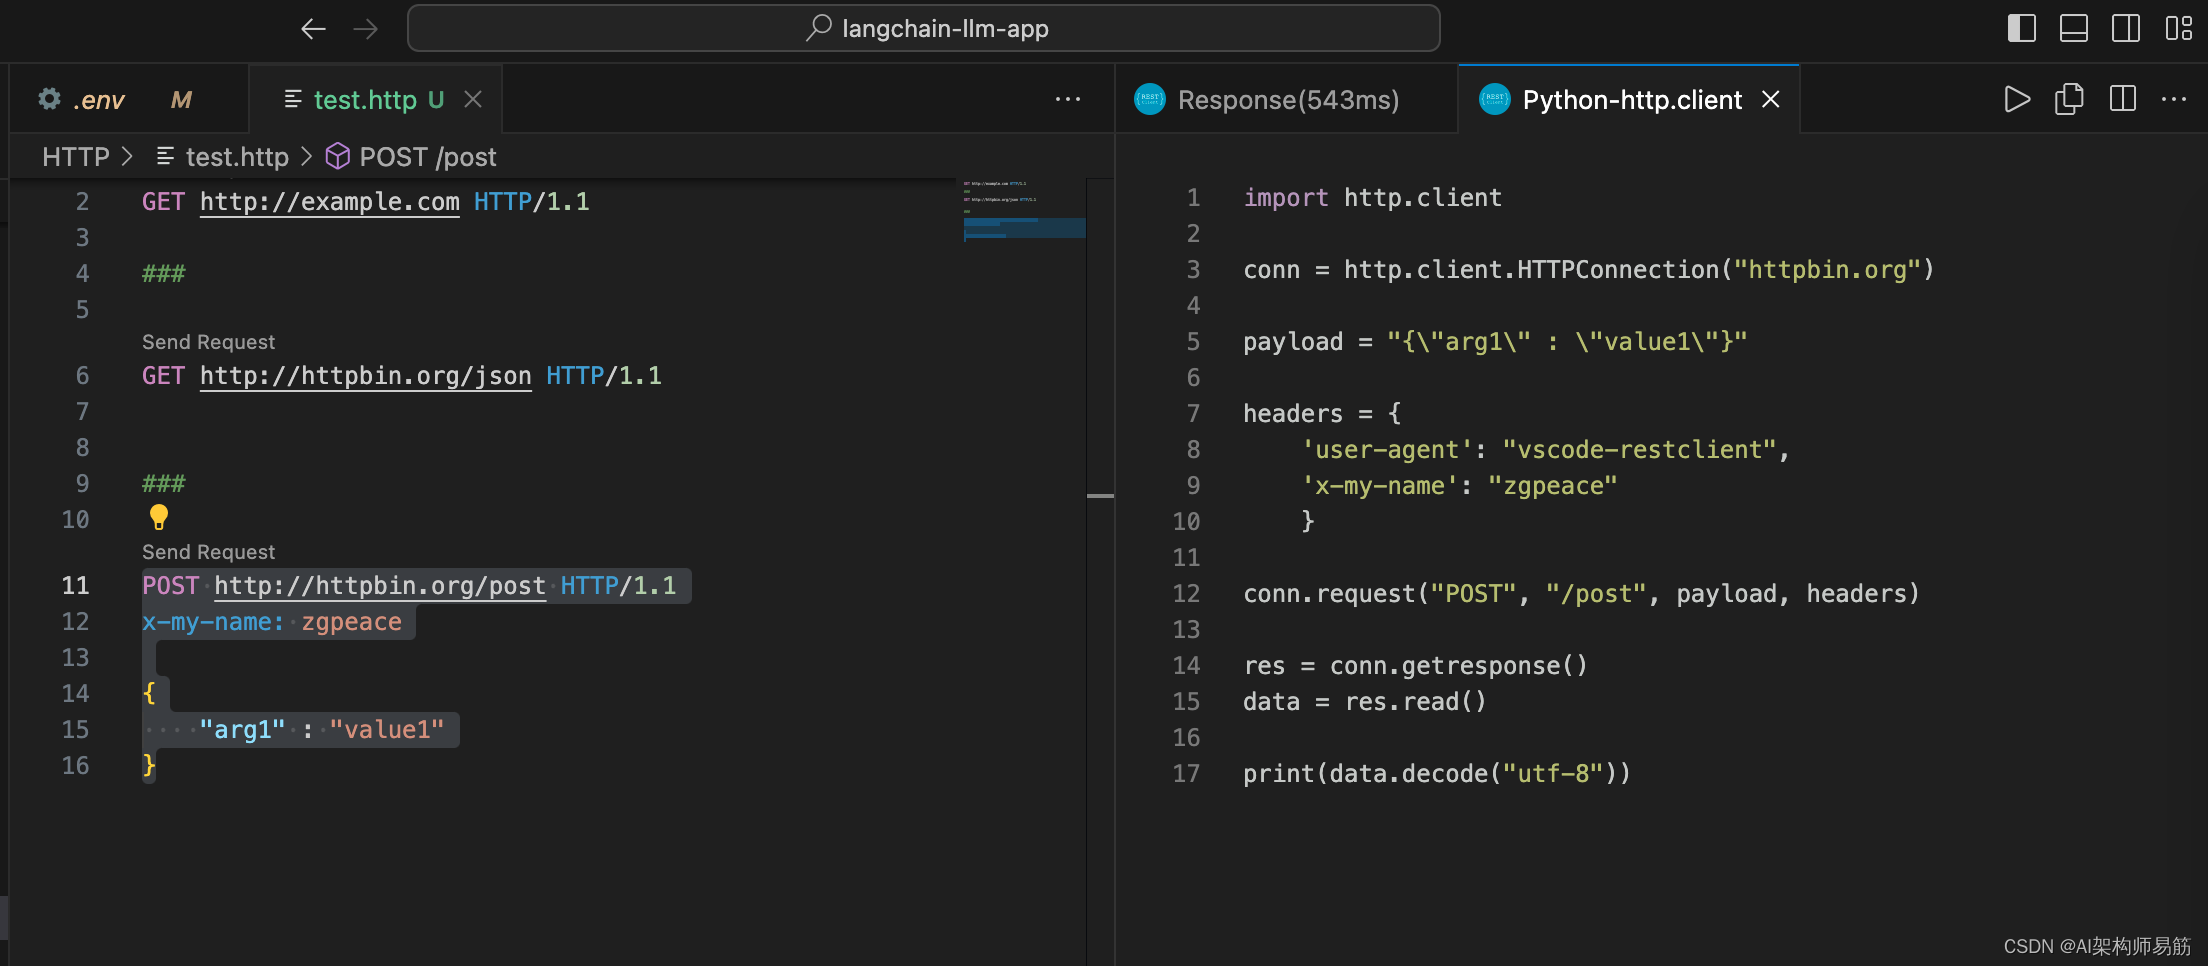Image resolution: width=2208 pixels, height=966 pixels.
Task: Switch to the Response(543ms) tab
Action: click(1288, 100)
